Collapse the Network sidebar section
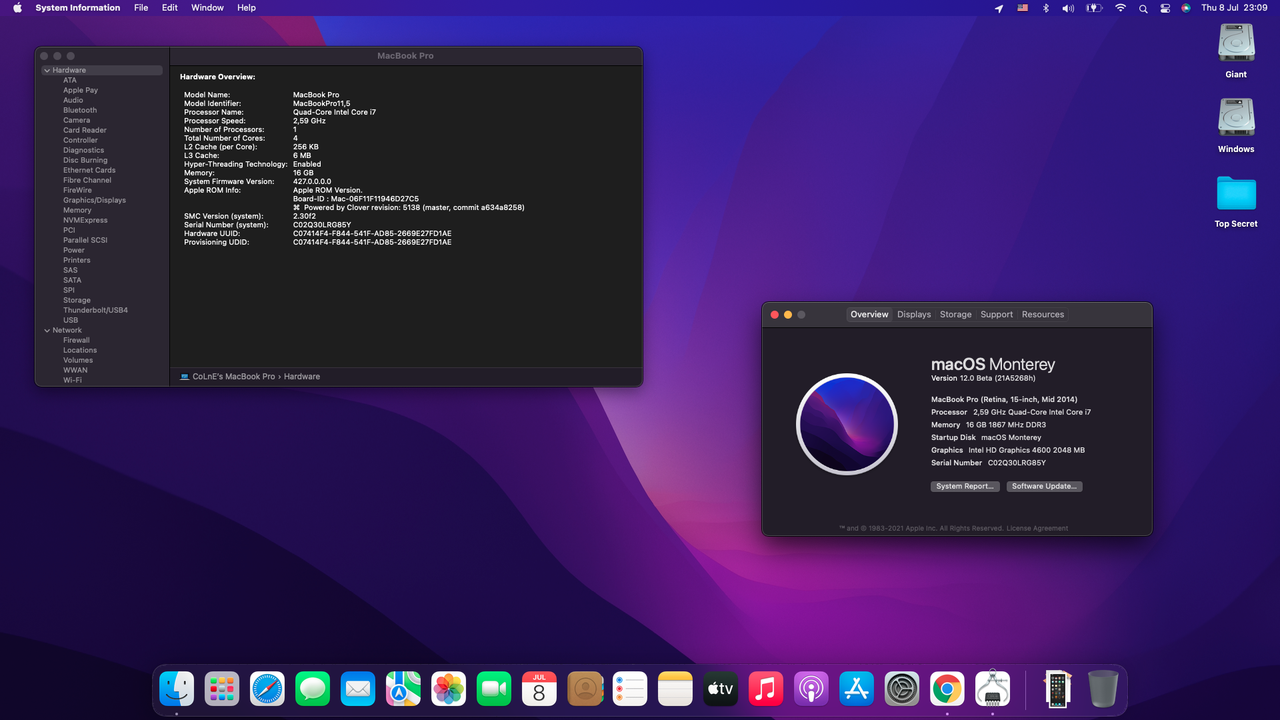Image resolution: width=1280 pixels, height=720 pixels. [47, 330]
